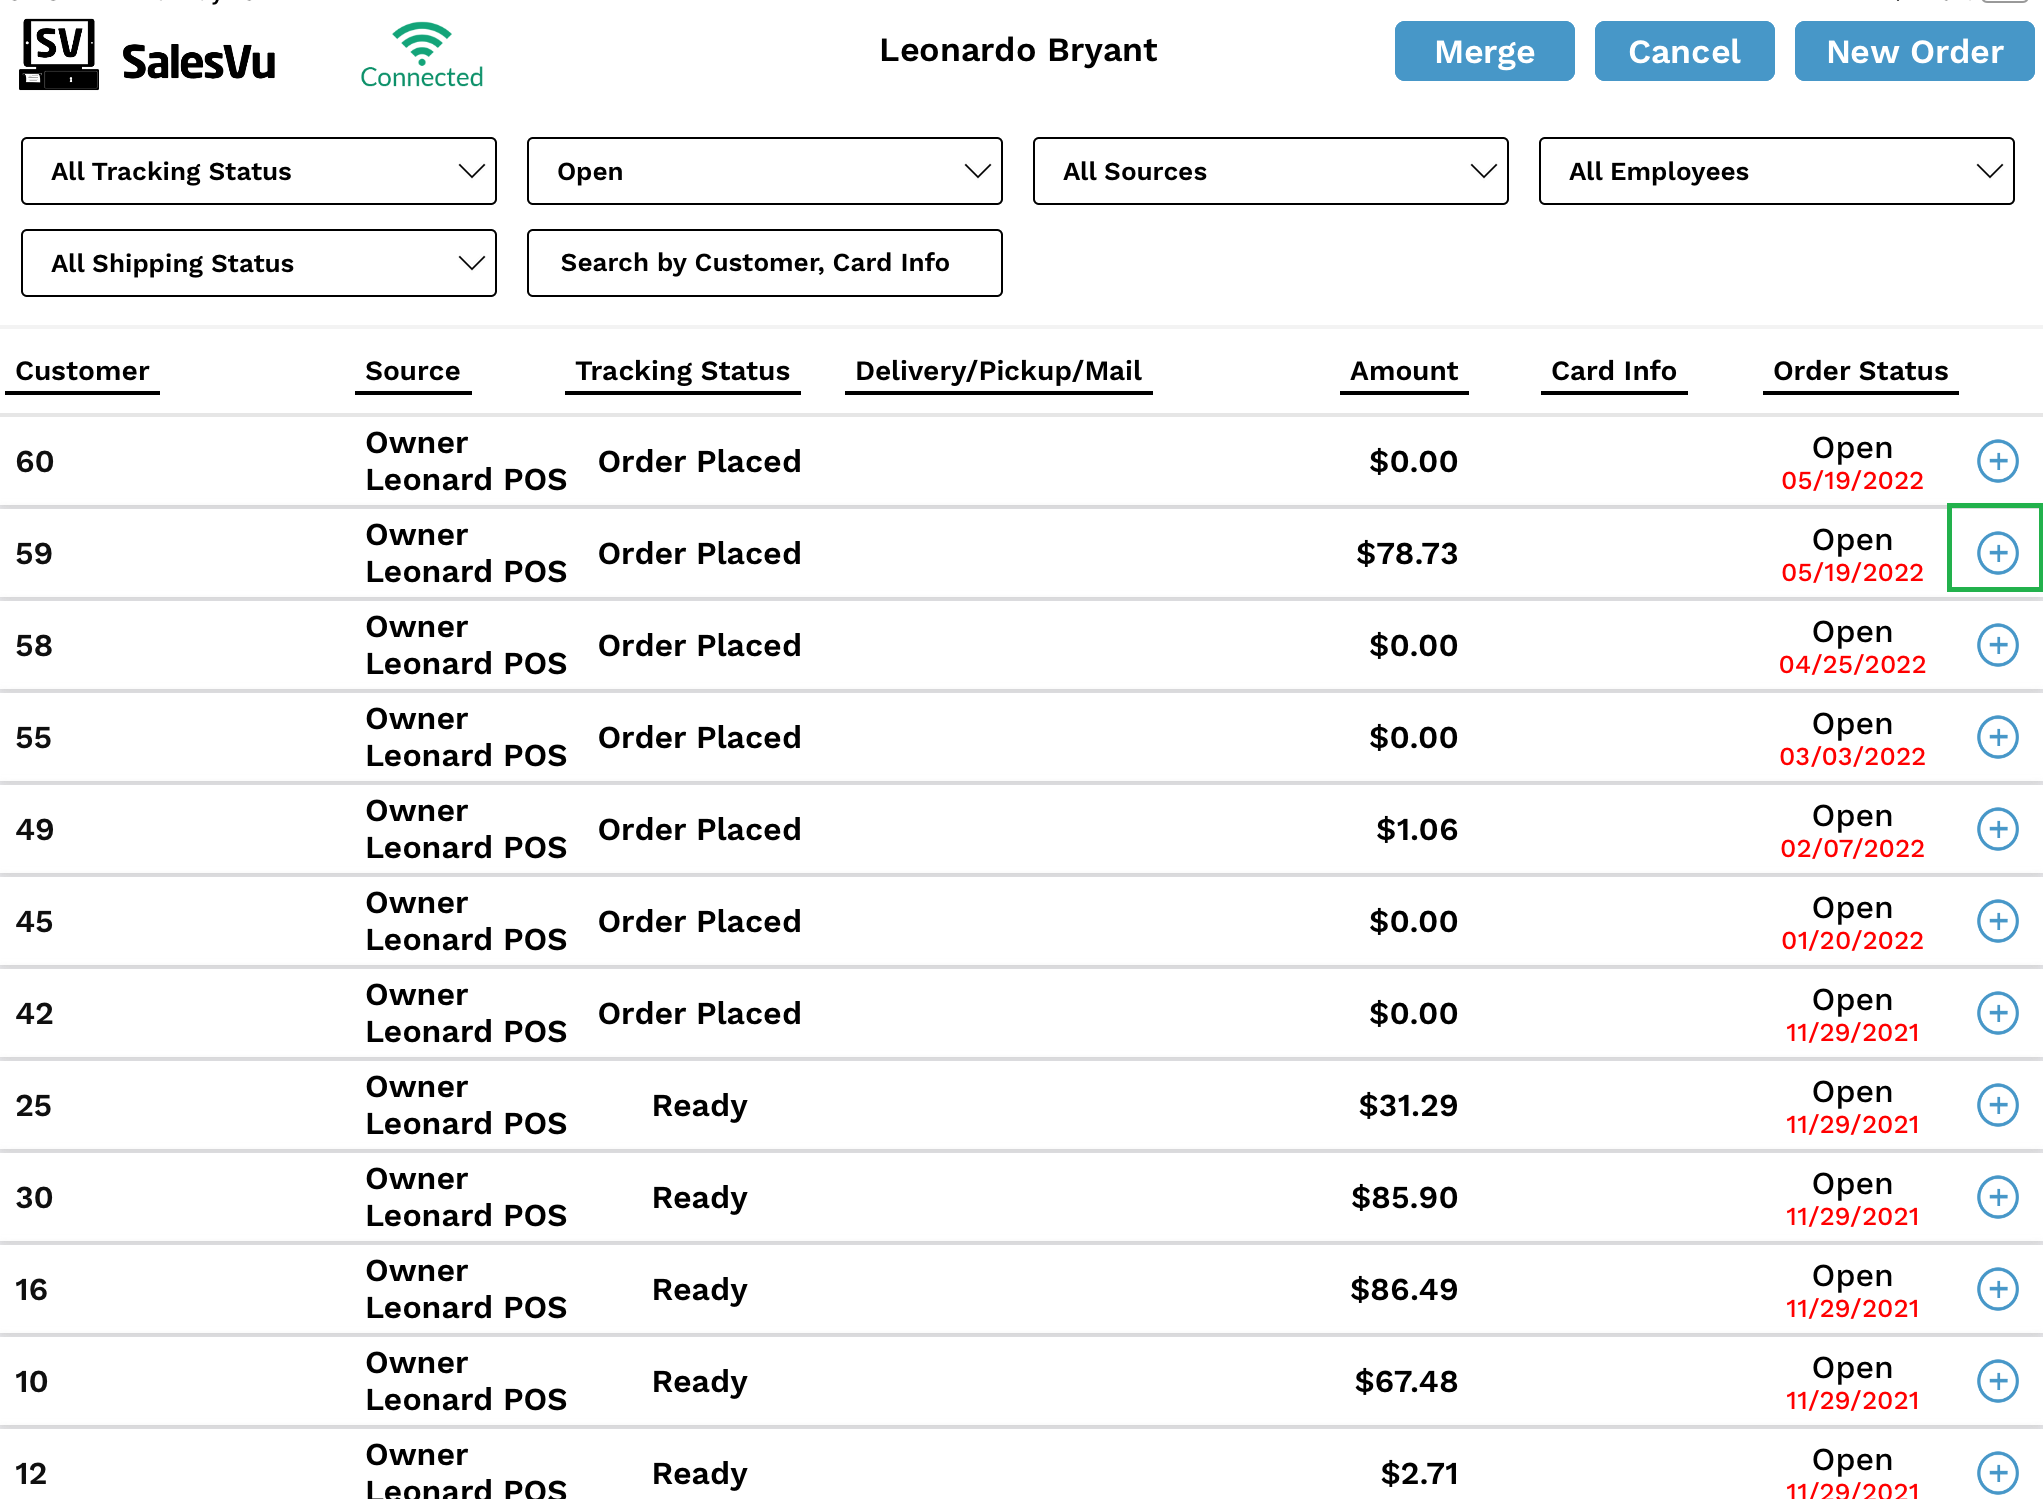The width and height of the screenshot is (2043, 1507).
Task: Click the SalesVu logo icon
Action: pos(59,54)
